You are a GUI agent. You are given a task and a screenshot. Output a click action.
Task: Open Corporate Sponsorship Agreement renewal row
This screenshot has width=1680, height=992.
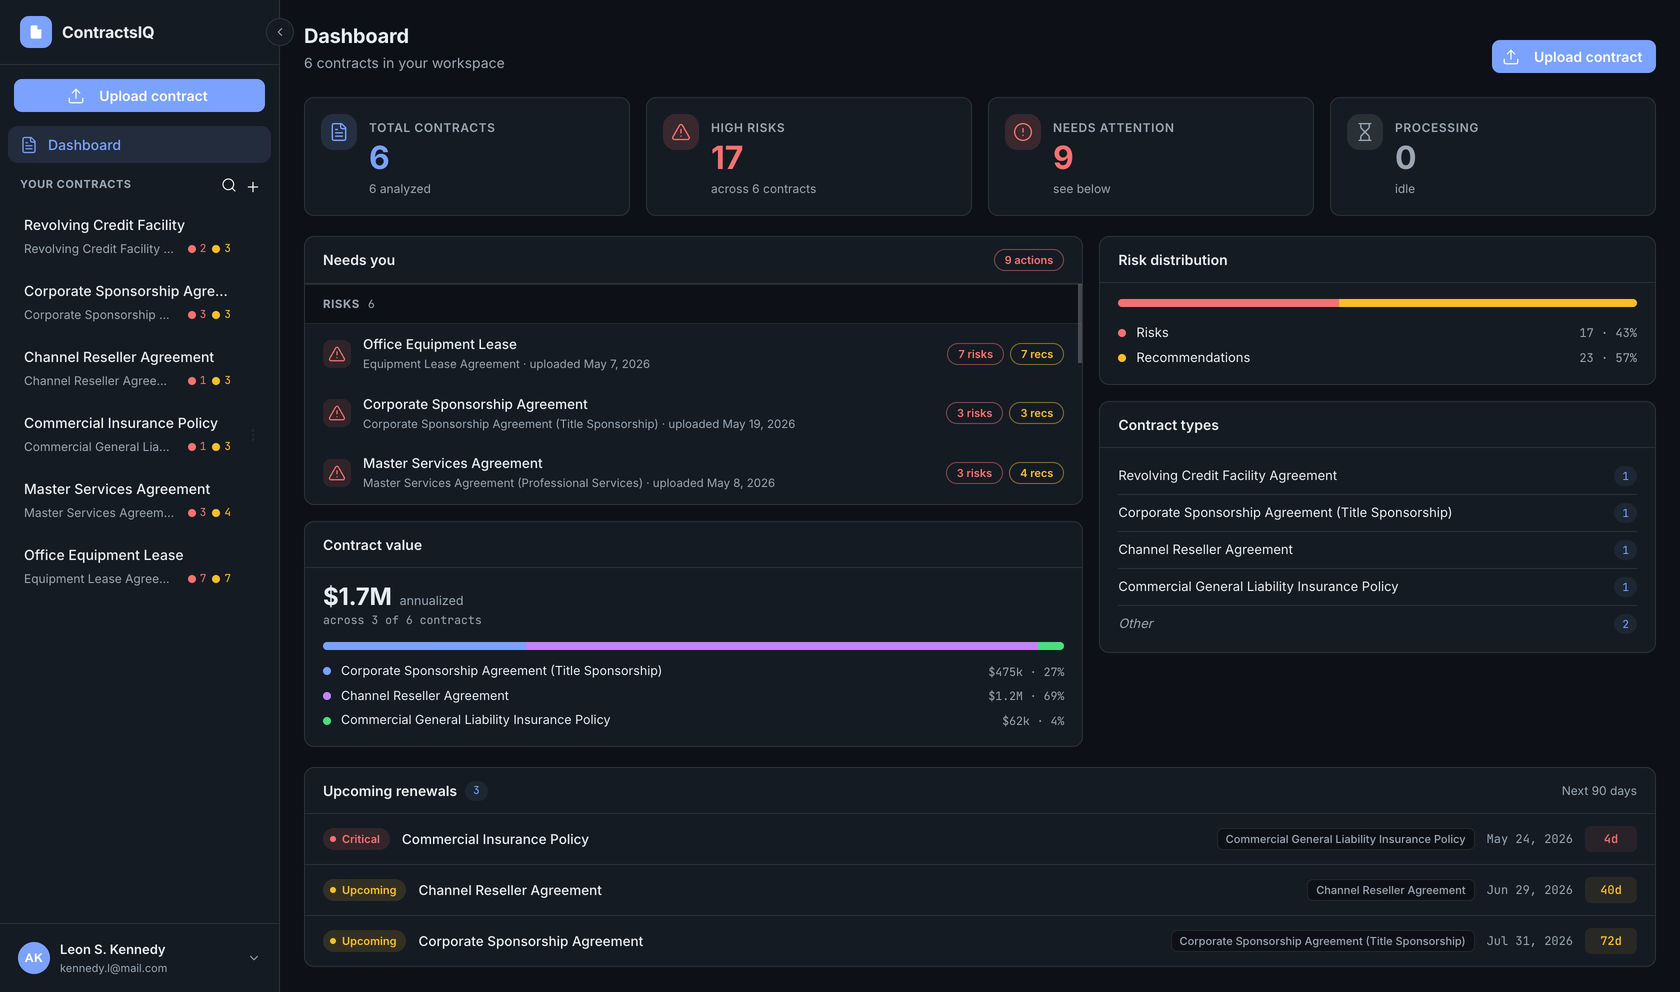click(x=980, y=941)
